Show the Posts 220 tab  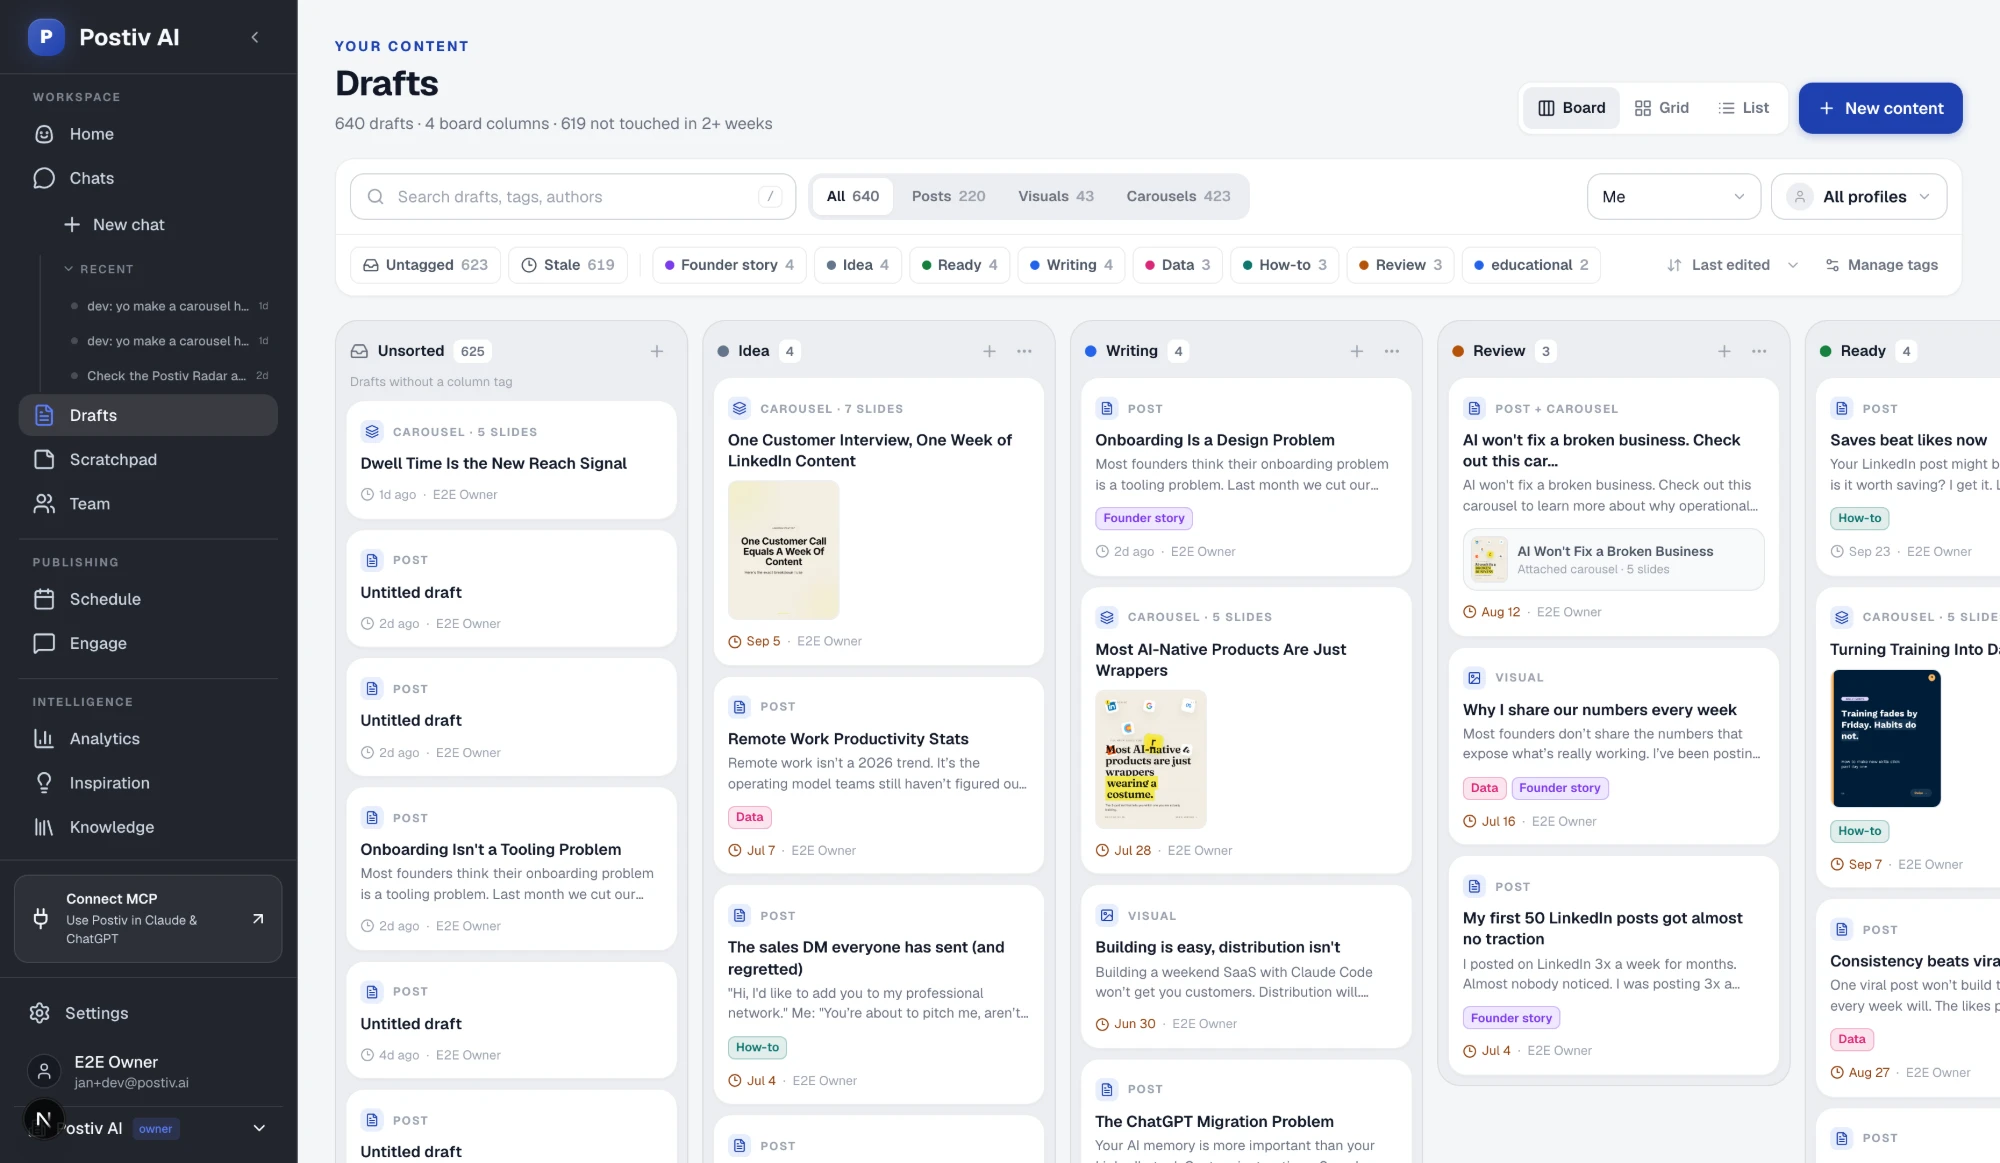948,196
